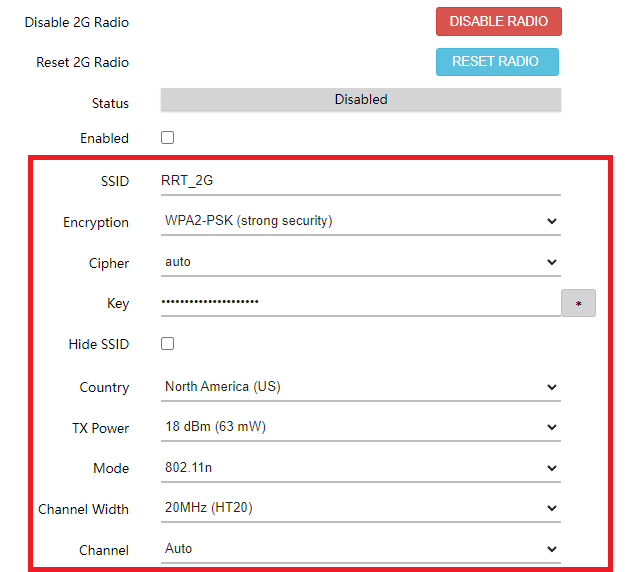Expand the Channel dropdown set to Auto
The height and width of the screenshot is (572, 635).
point(360,549)
